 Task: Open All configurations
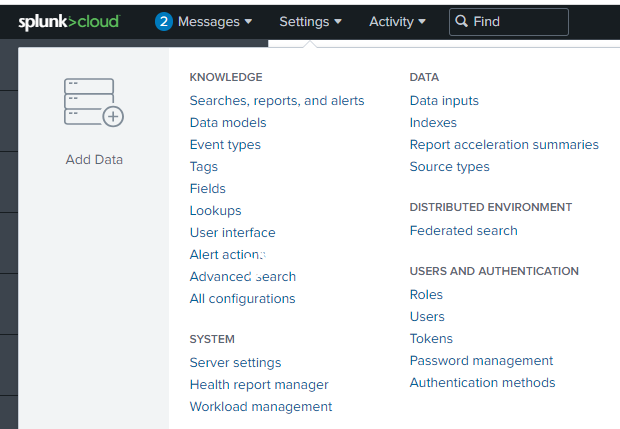pyautogui.click(x=242, y=299)
